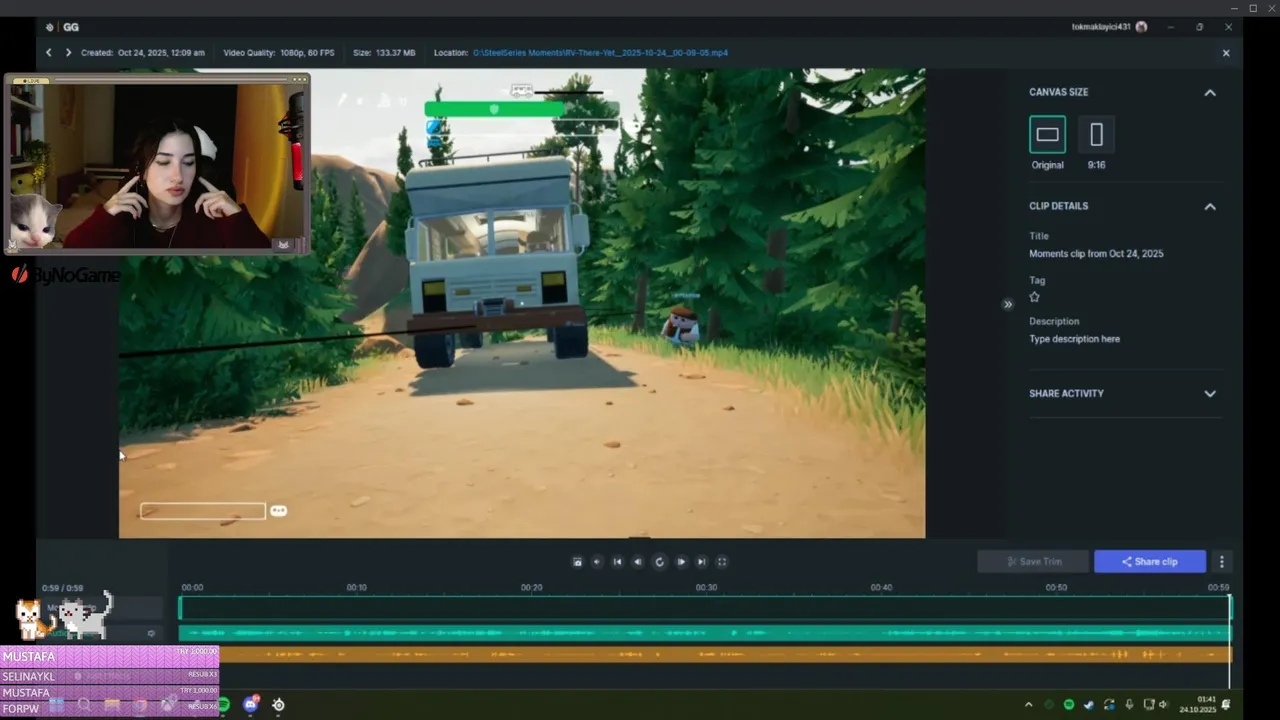This screenshot has height=720, width=1280.
Task: Expand the Share Activity section
Action: click(1210, 394)
